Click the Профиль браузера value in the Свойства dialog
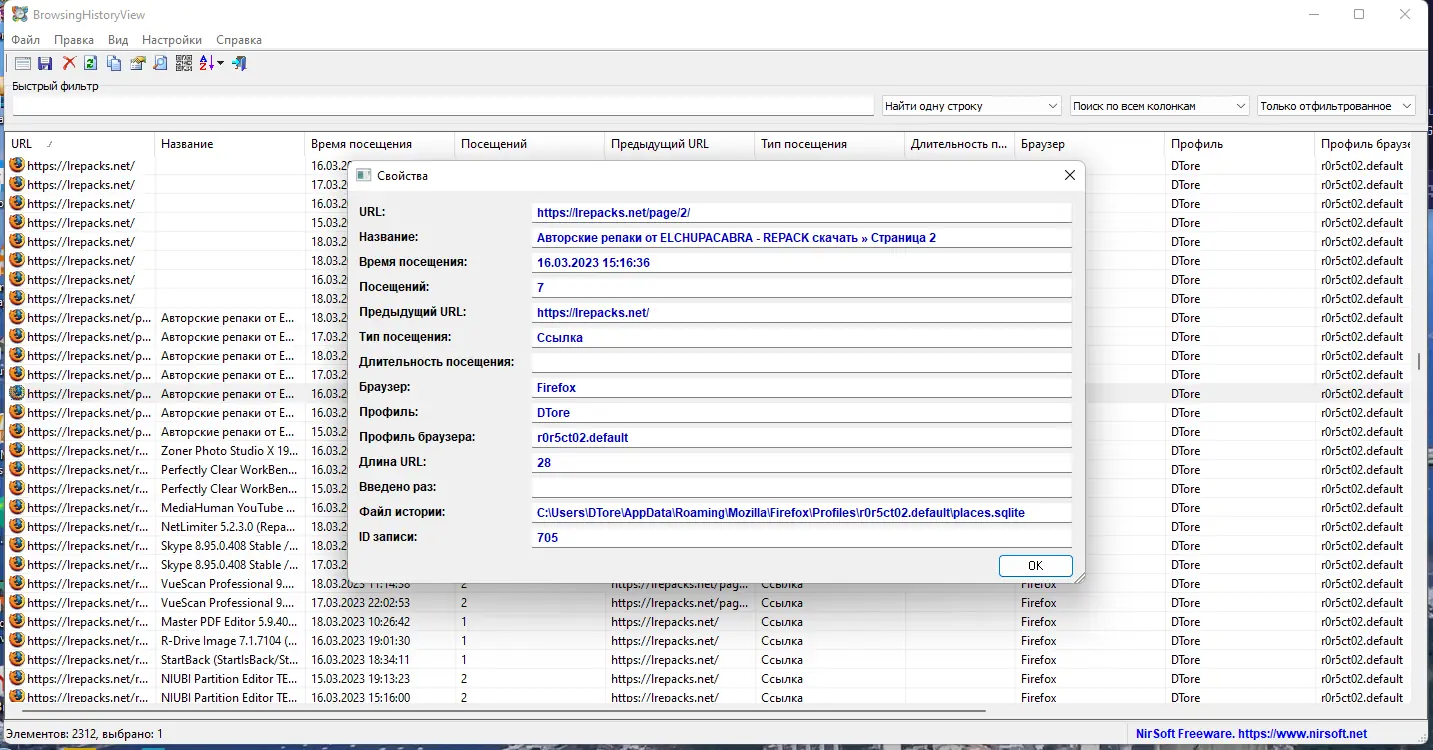This screenshot has height=750, width=1433. (802, 437)
